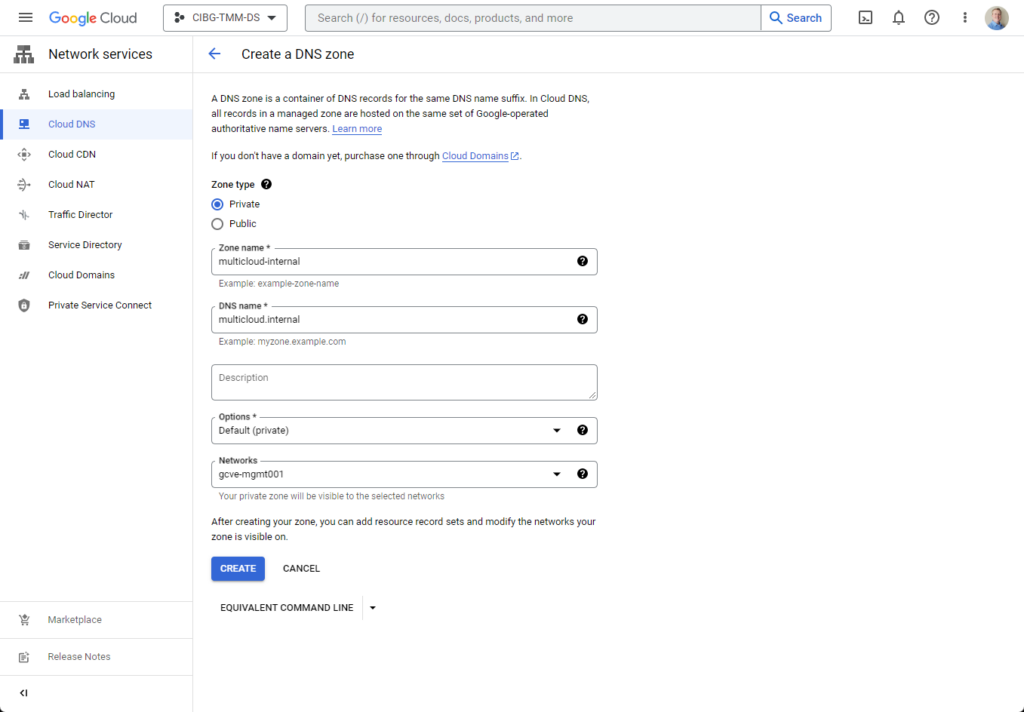This screenshot has height=712, width=1024.
Task: Open the Networks dropdown
Action: [x=404, y=474]
